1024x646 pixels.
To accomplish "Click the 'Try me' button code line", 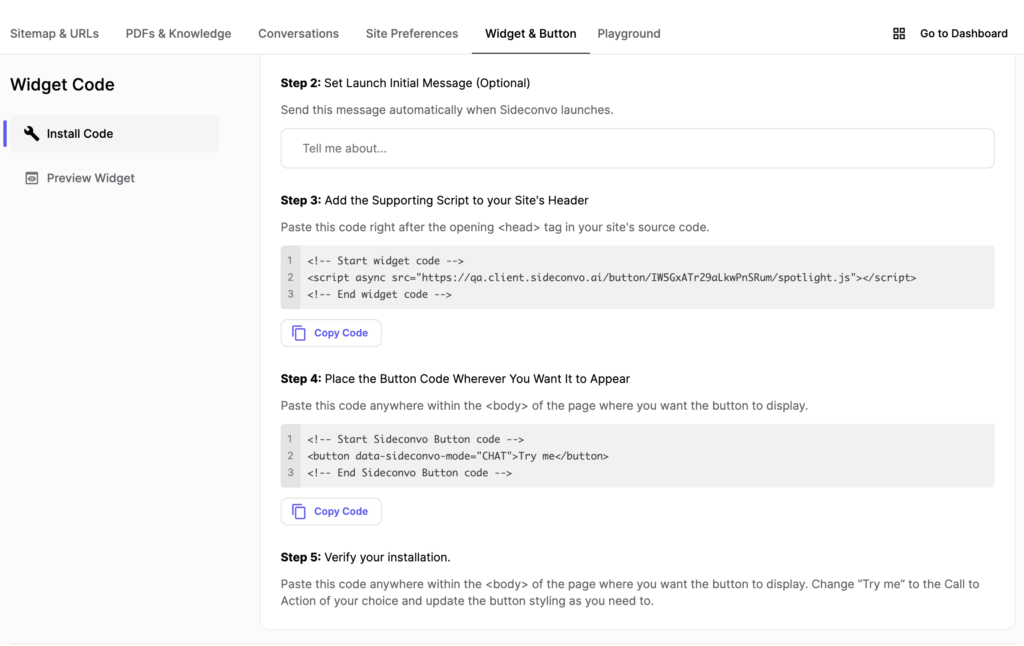I will (458, 456).
